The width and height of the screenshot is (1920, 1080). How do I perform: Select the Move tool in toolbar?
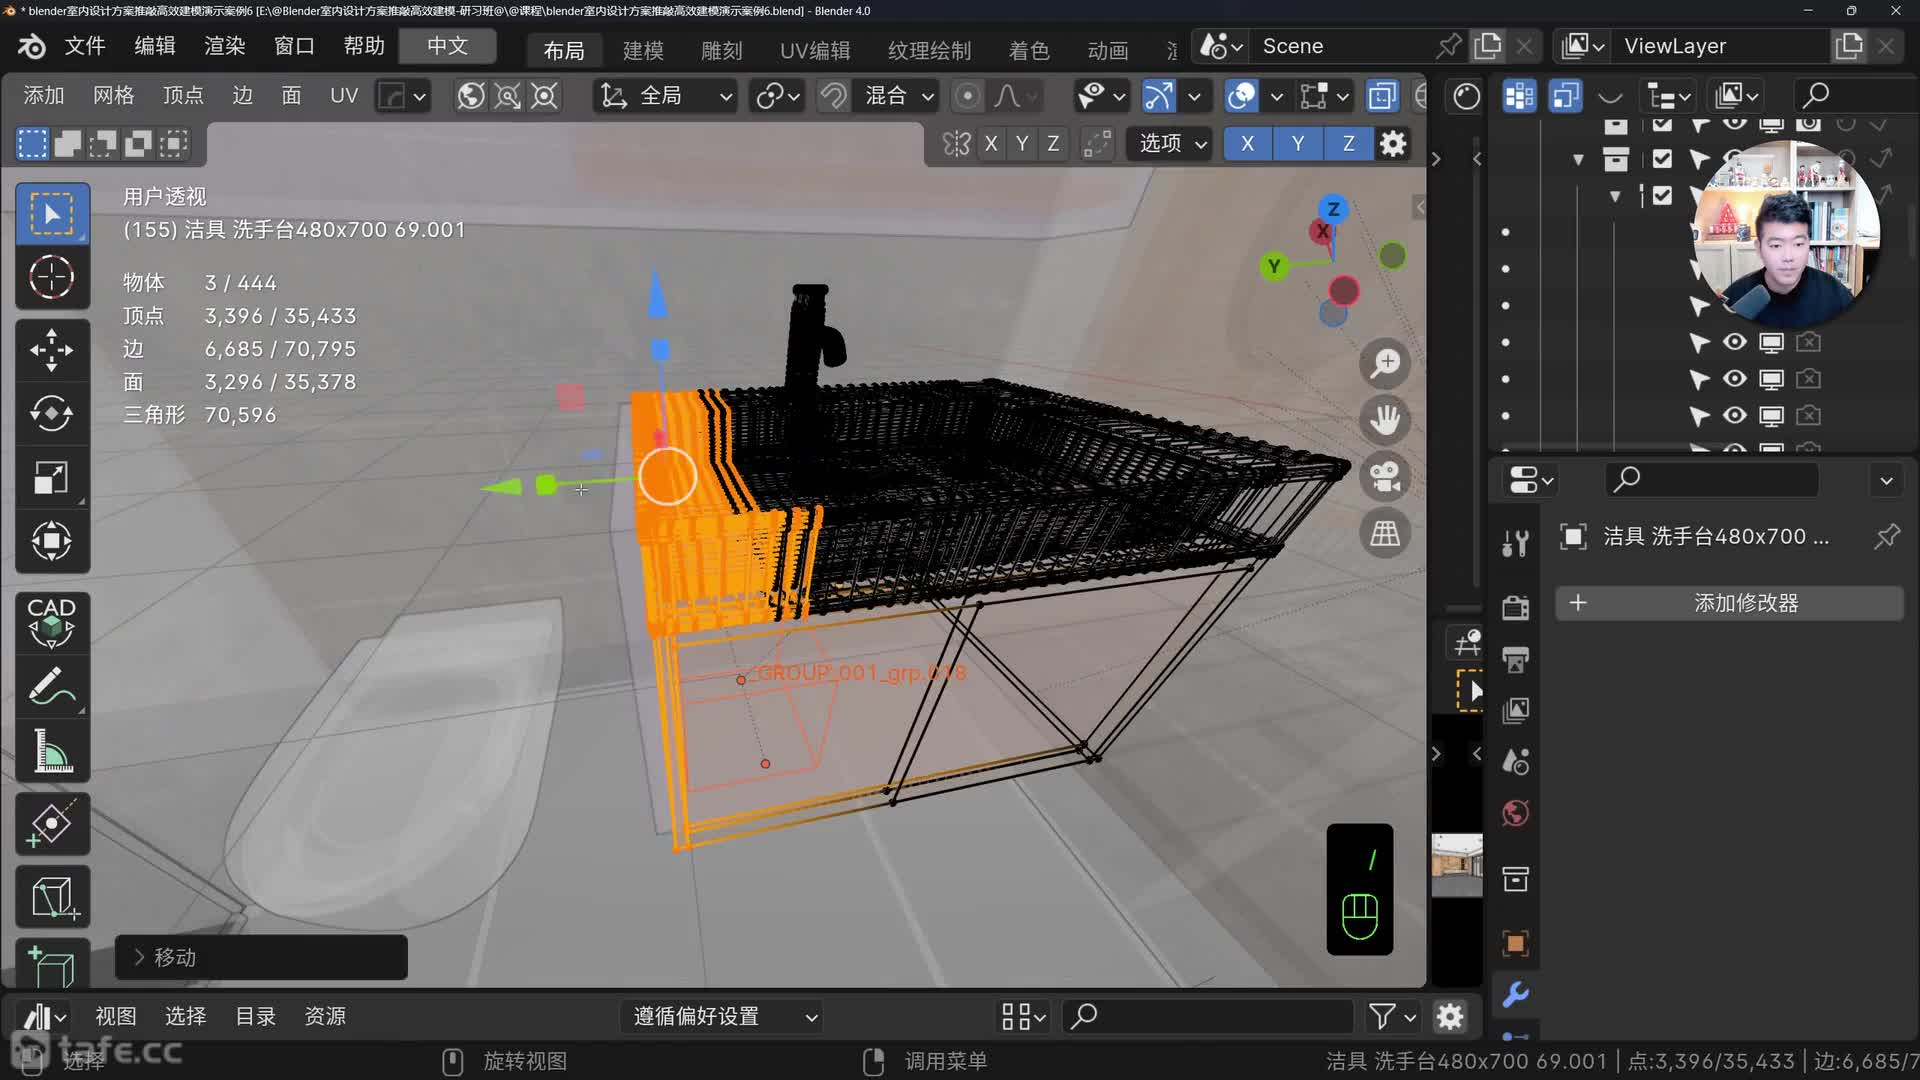pos(52,350)
